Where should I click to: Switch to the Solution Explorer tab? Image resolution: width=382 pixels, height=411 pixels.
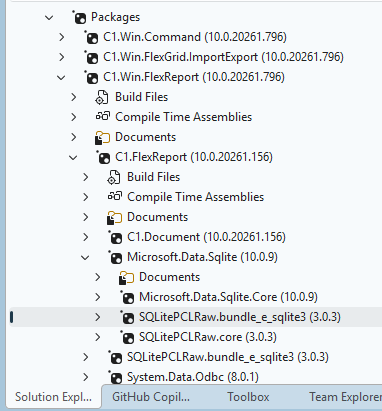[53, 397]
